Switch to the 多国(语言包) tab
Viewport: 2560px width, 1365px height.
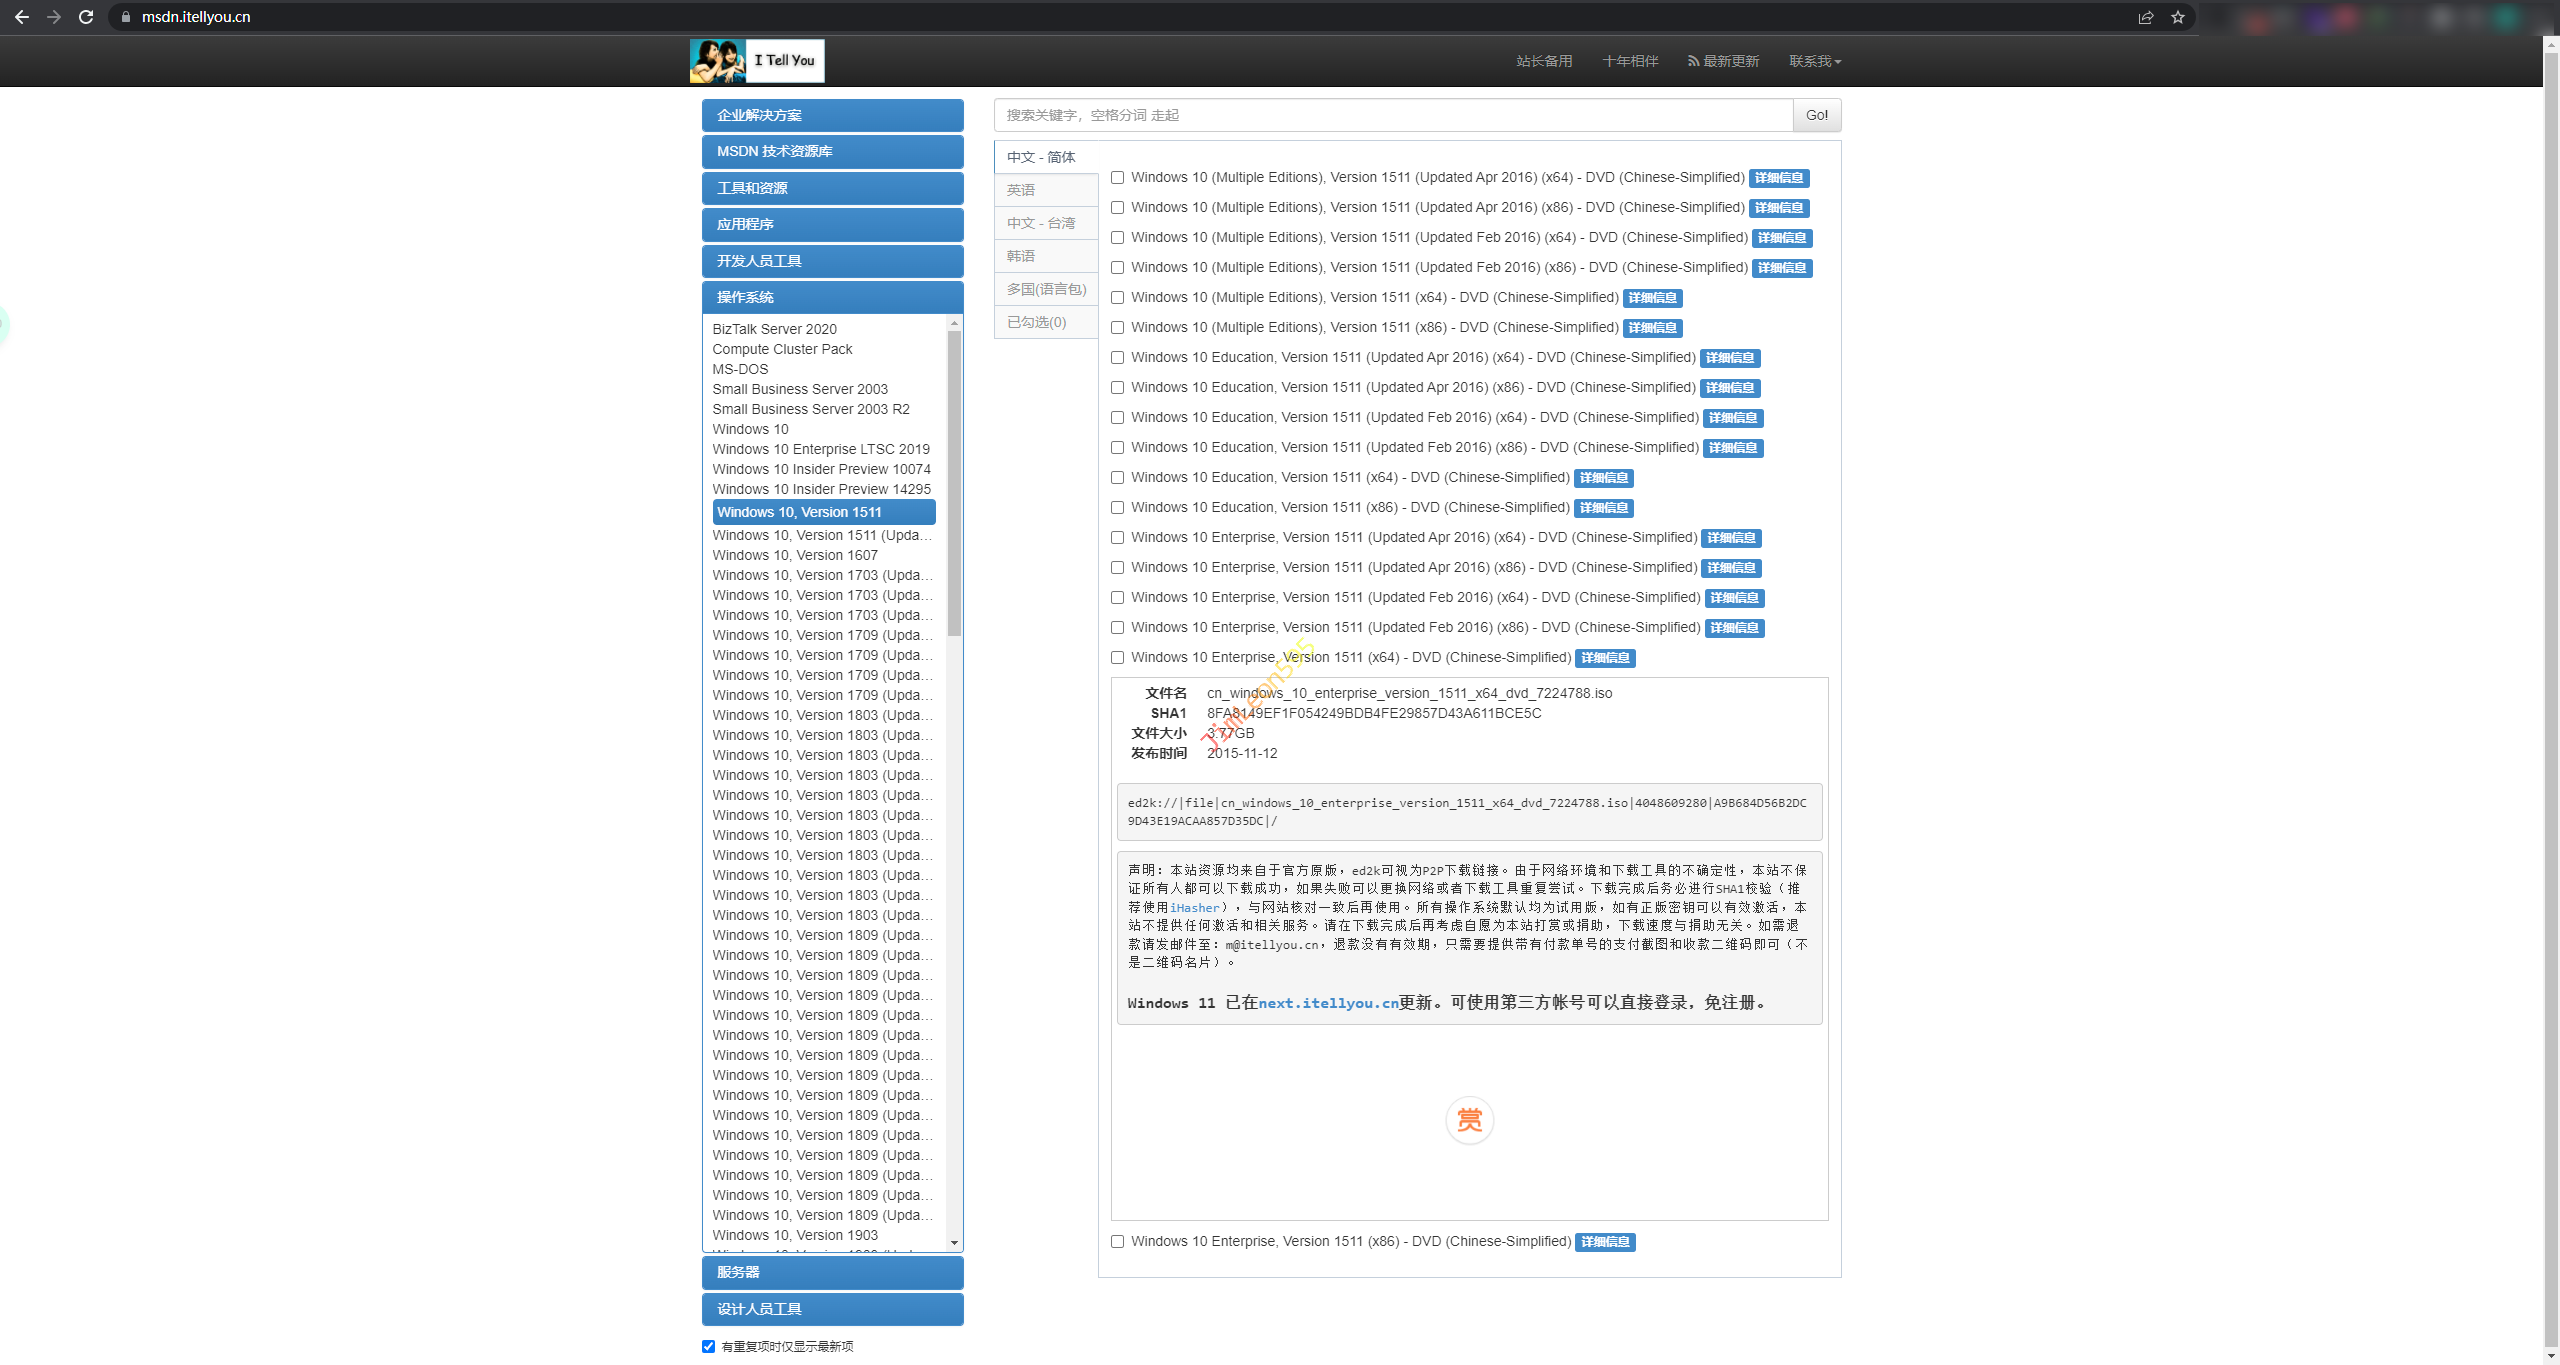tap(1046, 289)
